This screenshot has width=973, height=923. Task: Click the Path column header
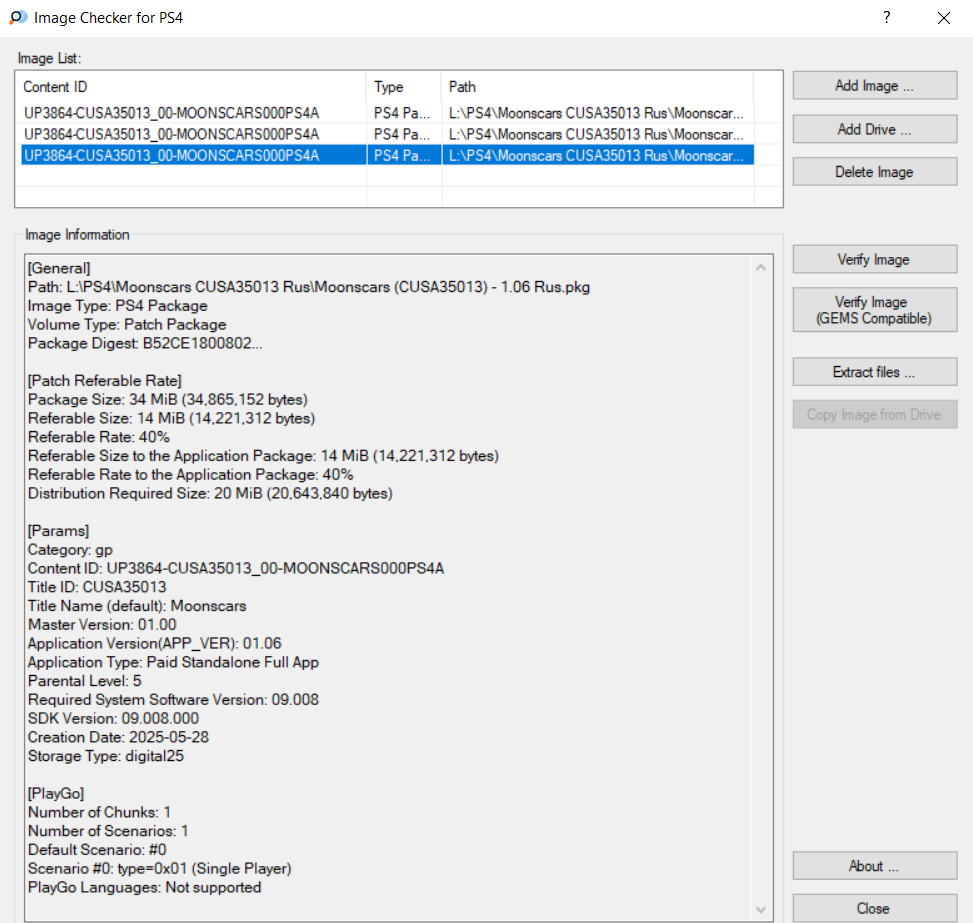pyautogui.click(x=598, y=87)
